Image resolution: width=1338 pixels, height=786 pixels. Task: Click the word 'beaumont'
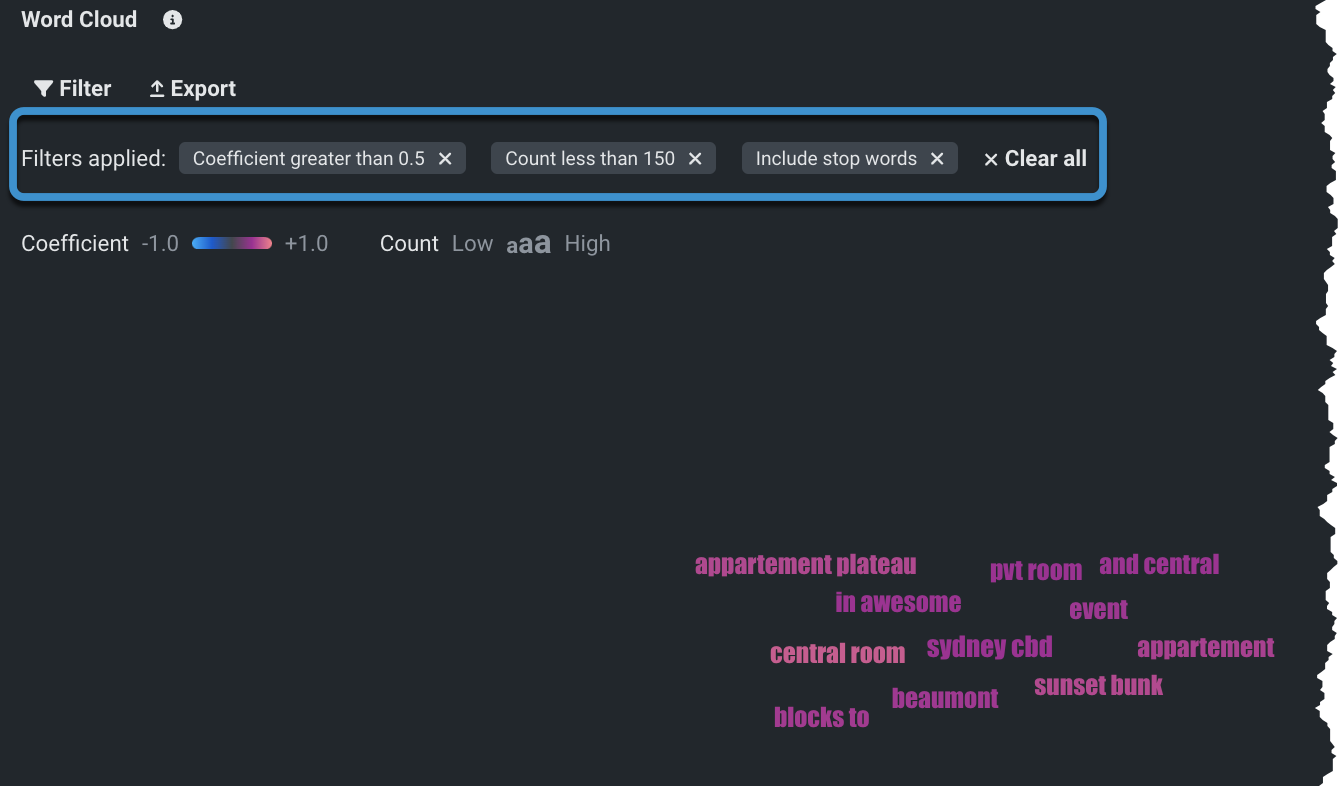coord(945,698)
